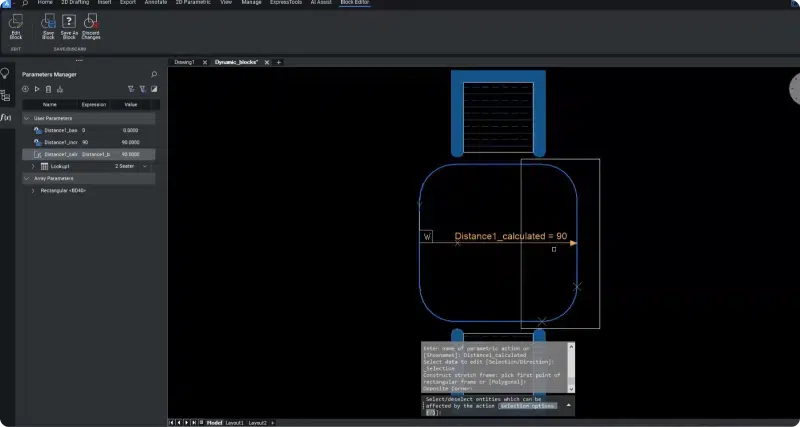Click the delete parameter trash icon
This screenshot has height=427, width=800.
(49, 89)
